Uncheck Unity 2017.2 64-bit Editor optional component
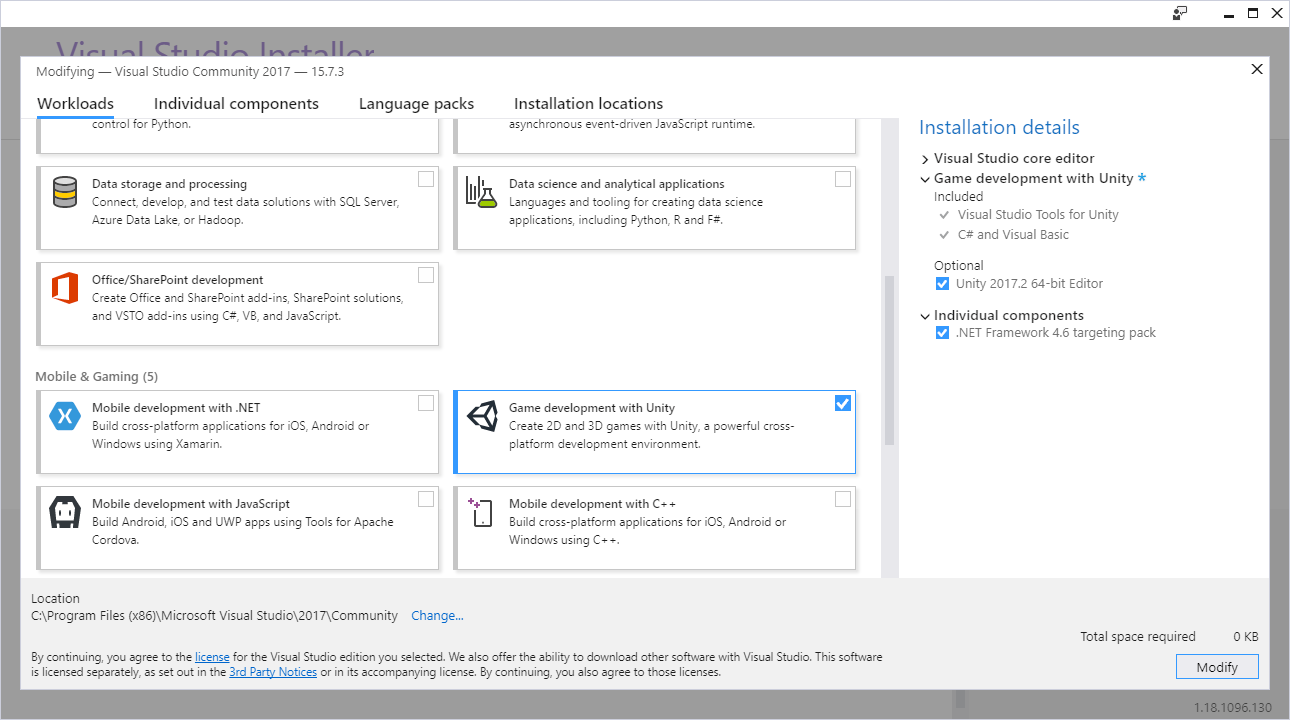Viewport: 1290px width, 720px height. 942,283
